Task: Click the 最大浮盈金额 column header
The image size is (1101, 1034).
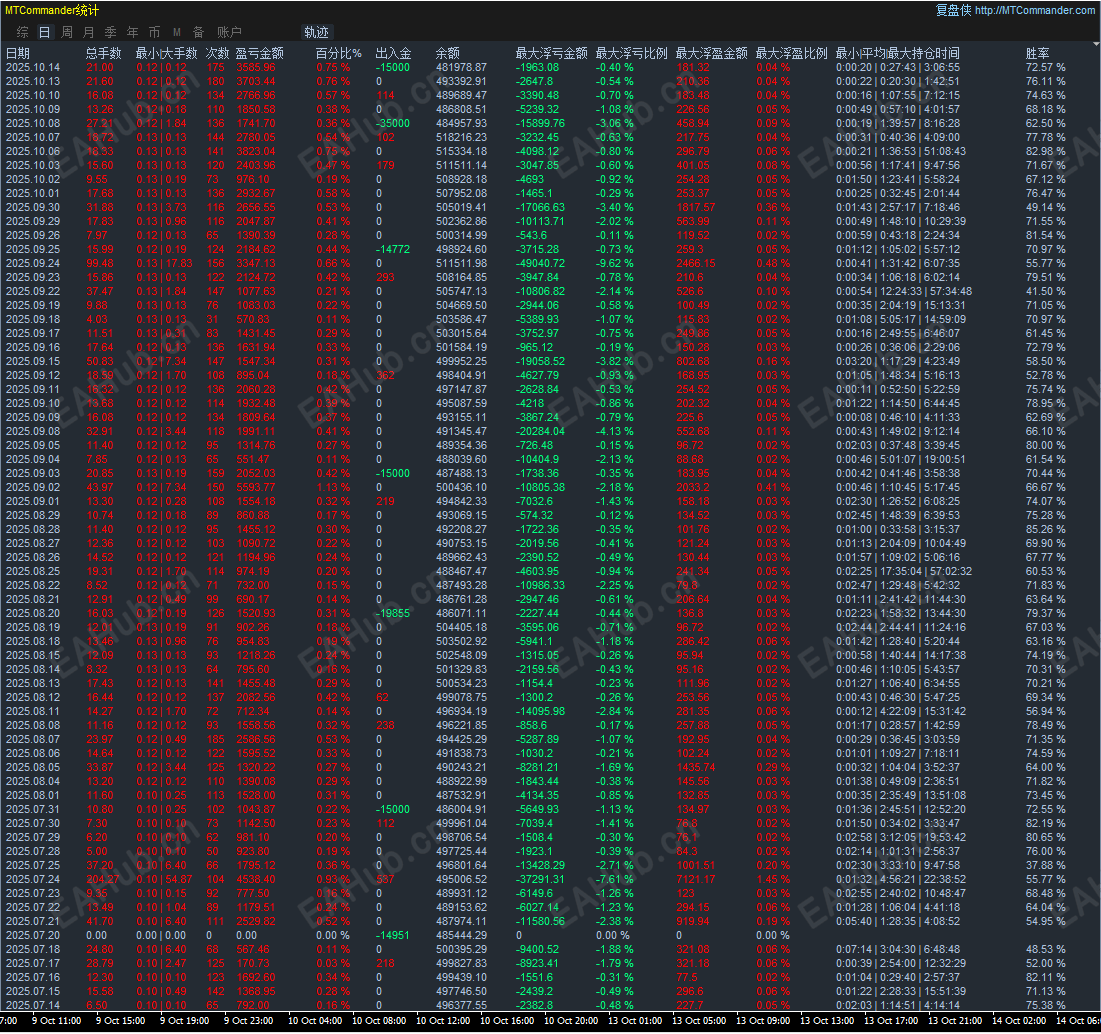Action: pyautogui.click(x=711, y=53)
